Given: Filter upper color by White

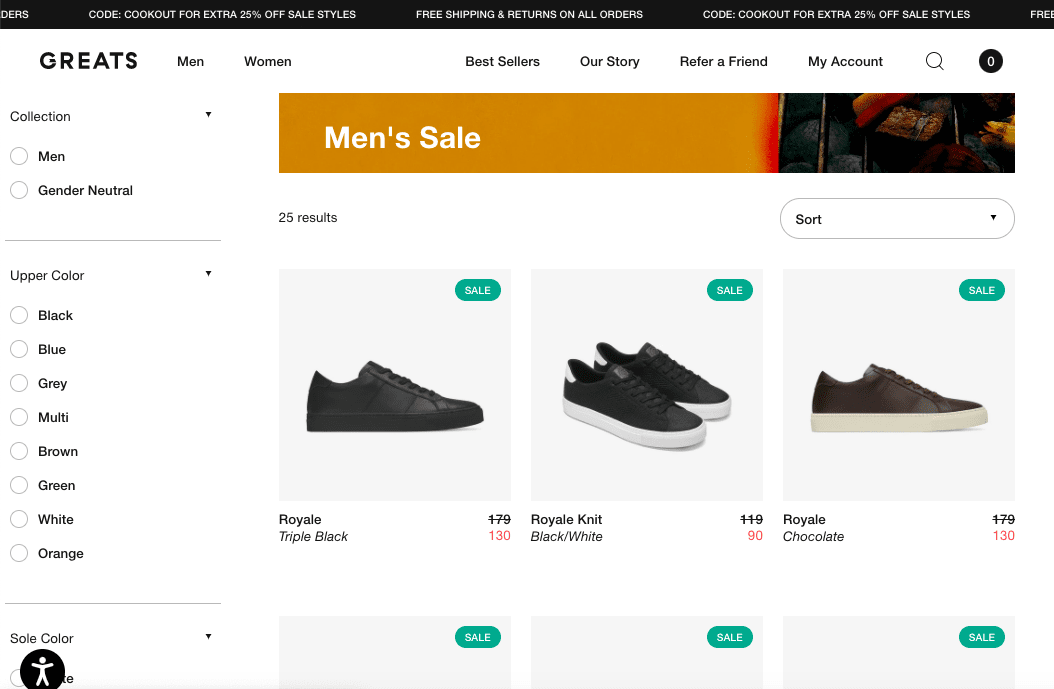Looking at the screenshot, I should coord(19,520).
